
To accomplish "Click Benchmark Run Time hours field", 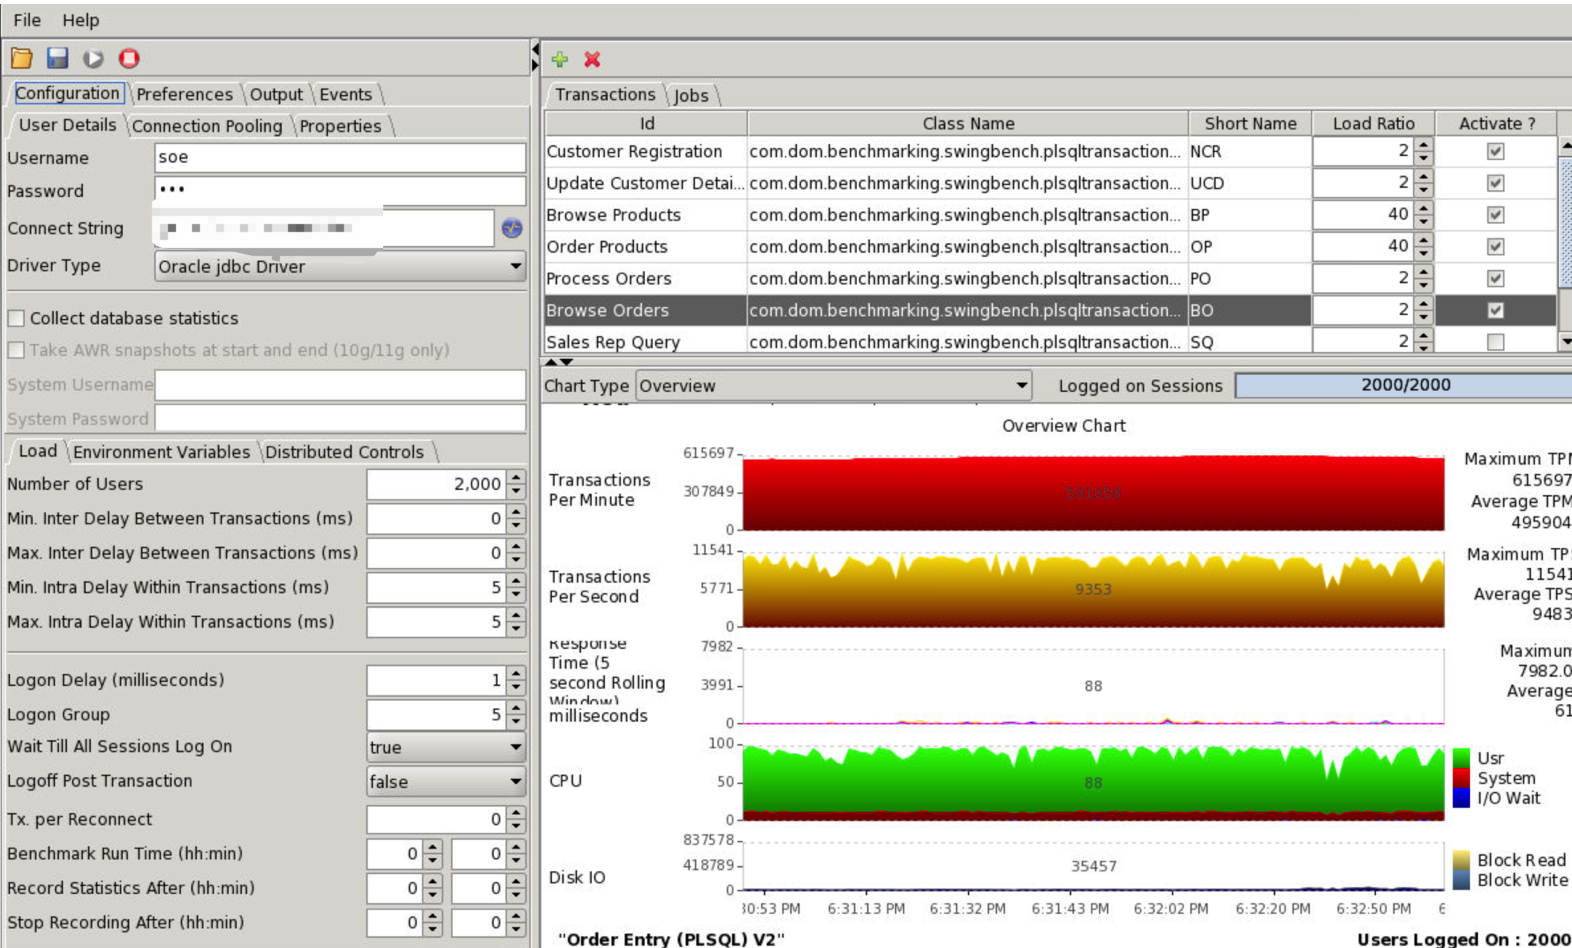I will [x=395, y=854].
